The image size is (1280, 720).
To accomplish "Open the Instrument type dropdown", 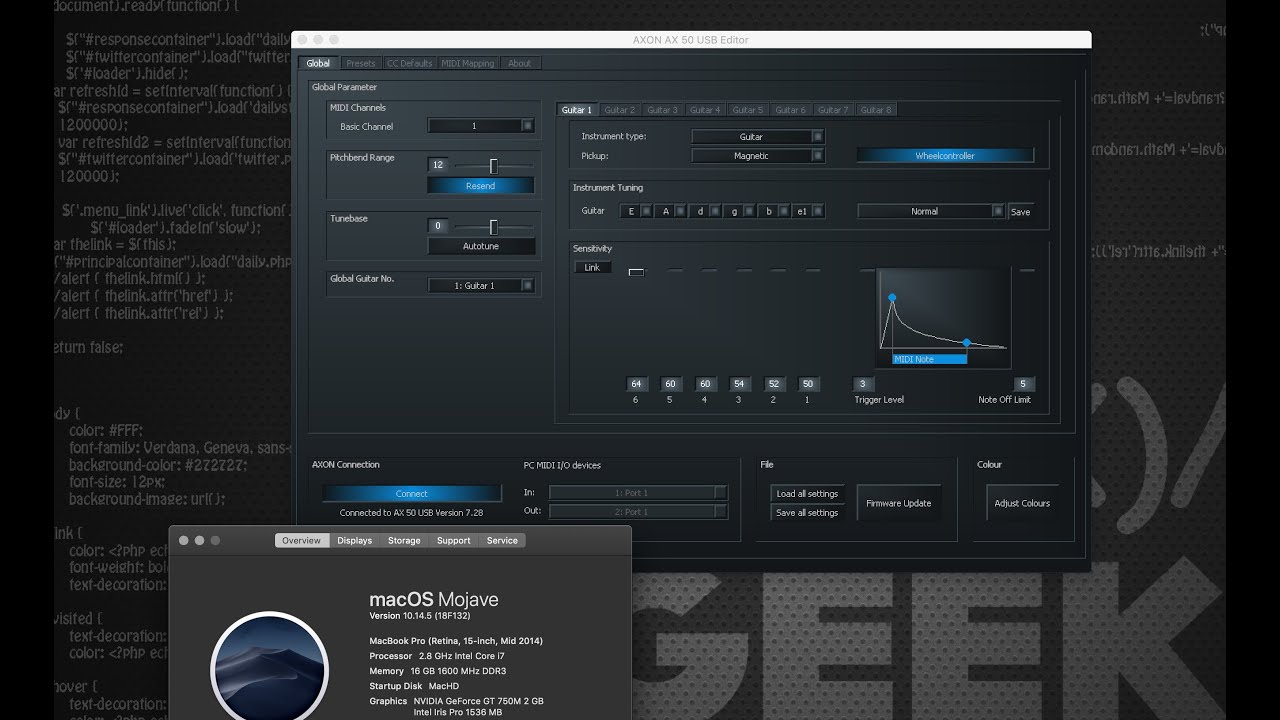I will pos(757,137).
